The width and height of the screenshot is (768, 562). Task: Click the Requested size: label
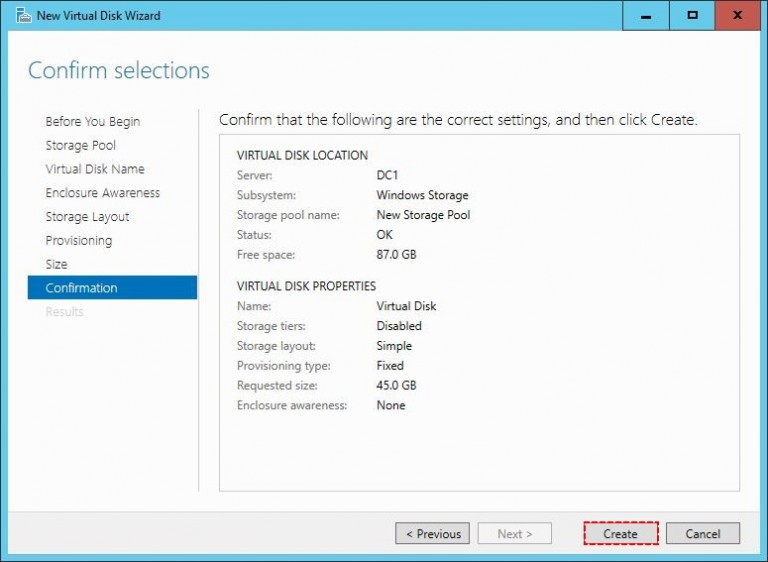click(x=277, y=386)
